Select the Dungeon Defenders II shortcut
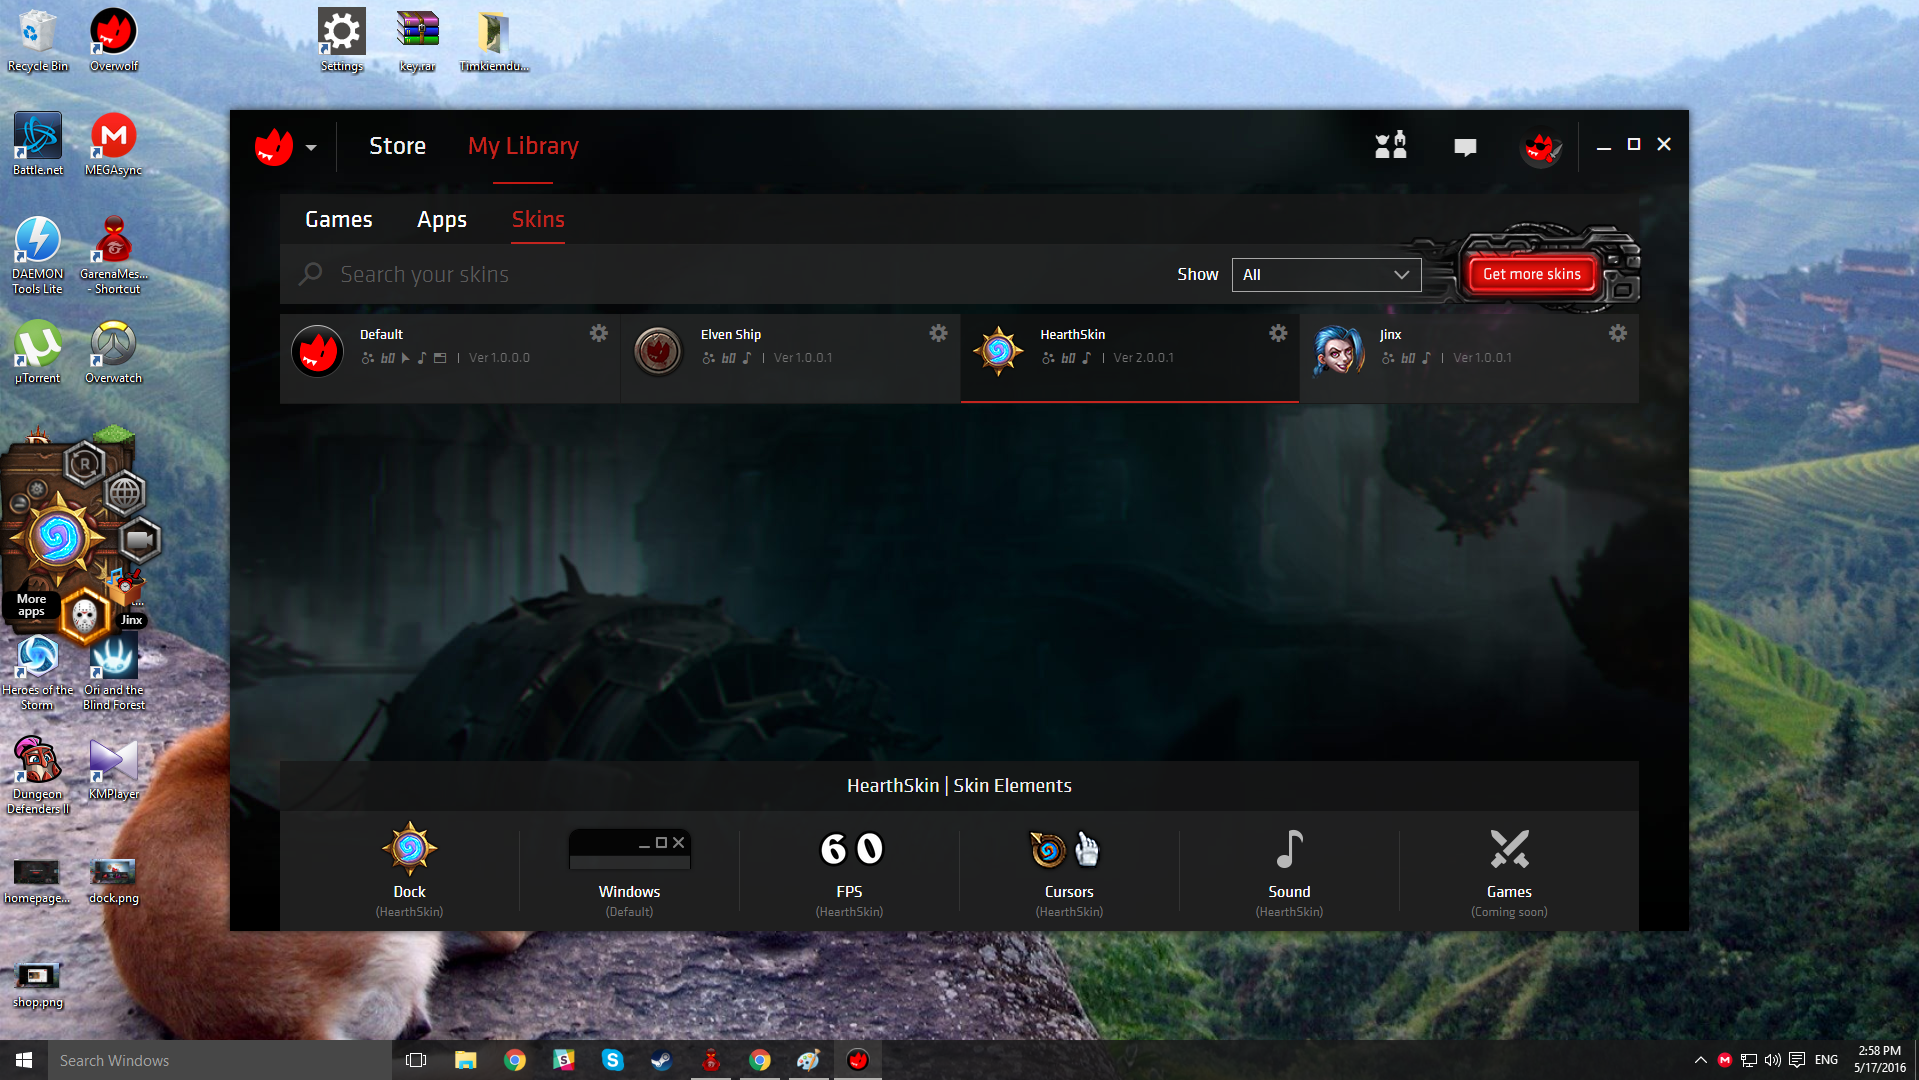 tap(38, 775)
